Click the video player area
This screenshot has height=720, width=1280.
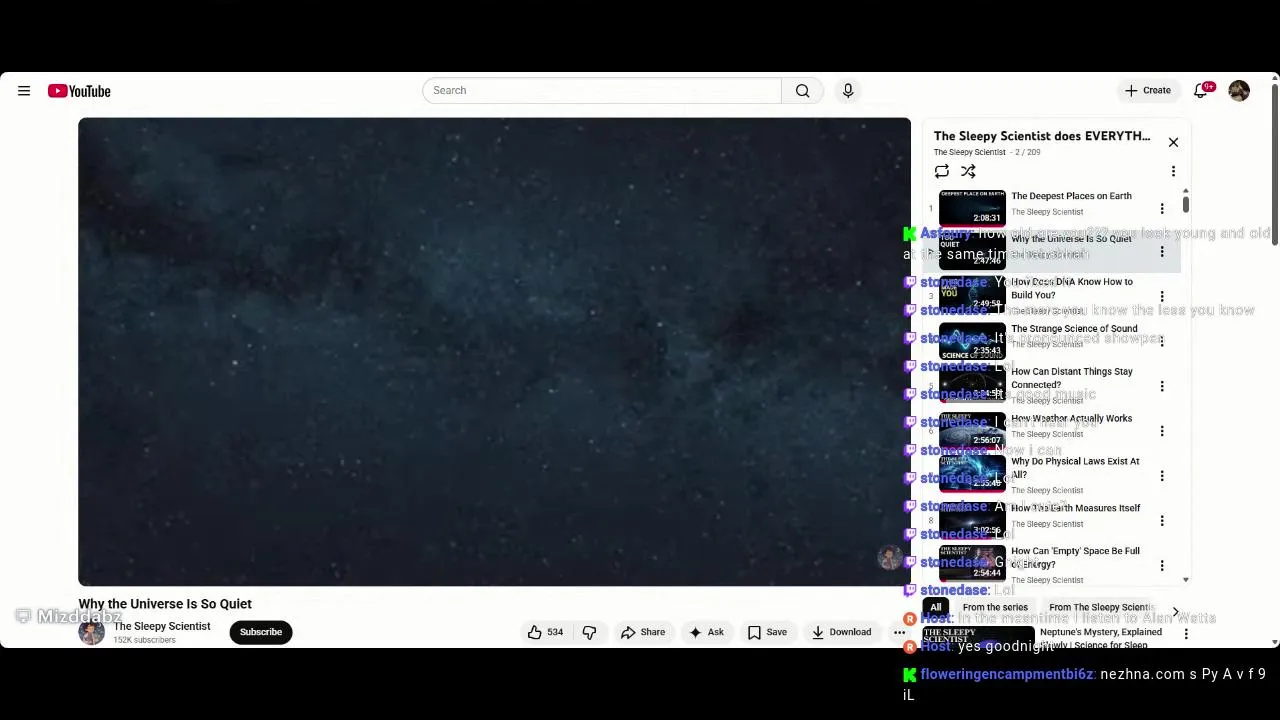(495, 352)
